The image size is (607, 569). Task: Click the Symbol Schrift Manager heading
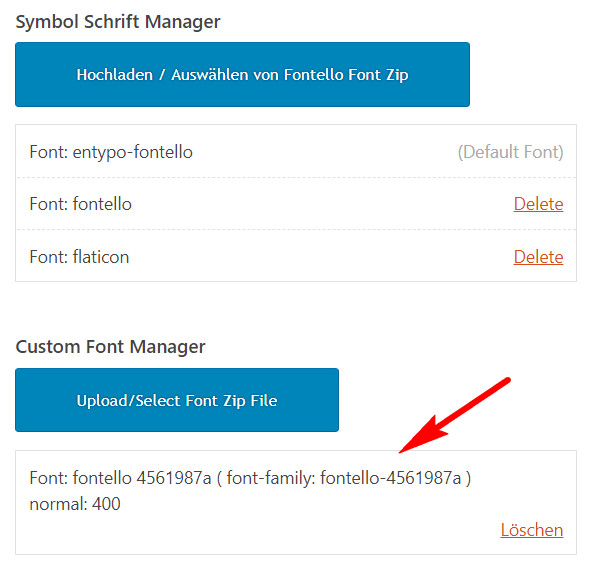click(x=118, y=22)
